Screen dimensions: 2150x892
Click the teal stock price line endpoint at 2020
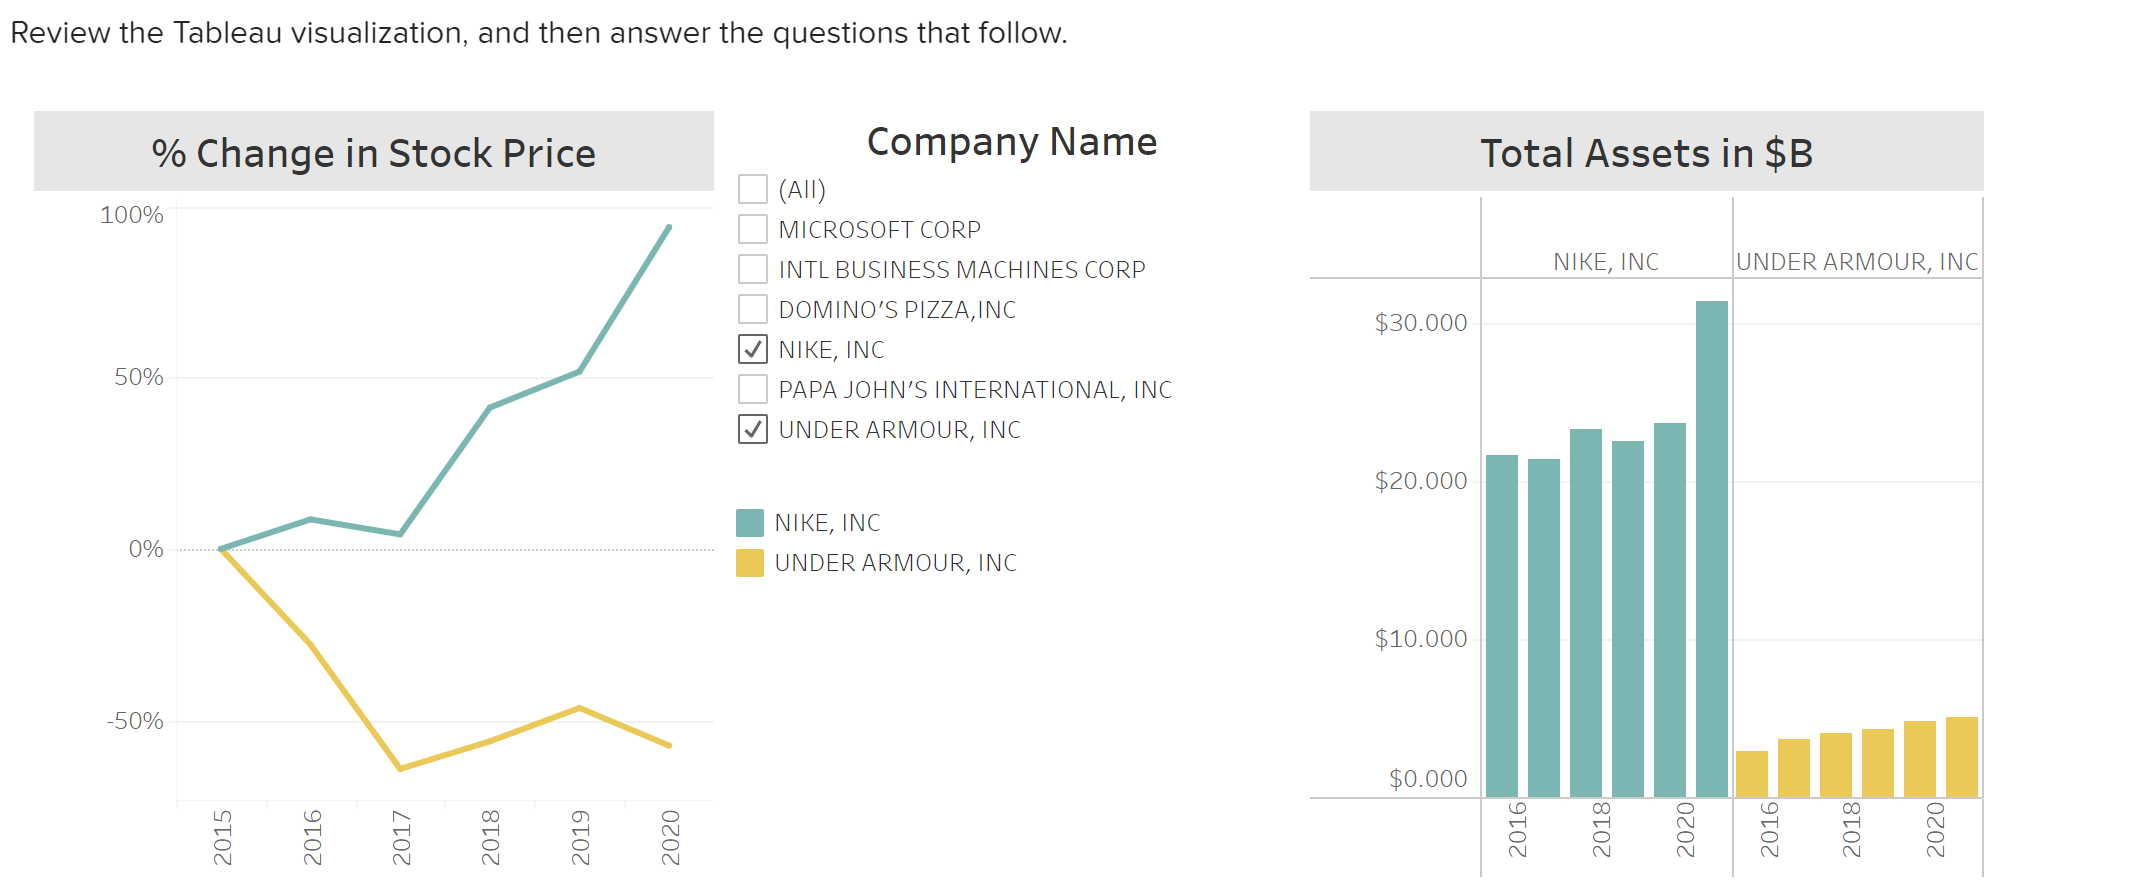[669, 228]
